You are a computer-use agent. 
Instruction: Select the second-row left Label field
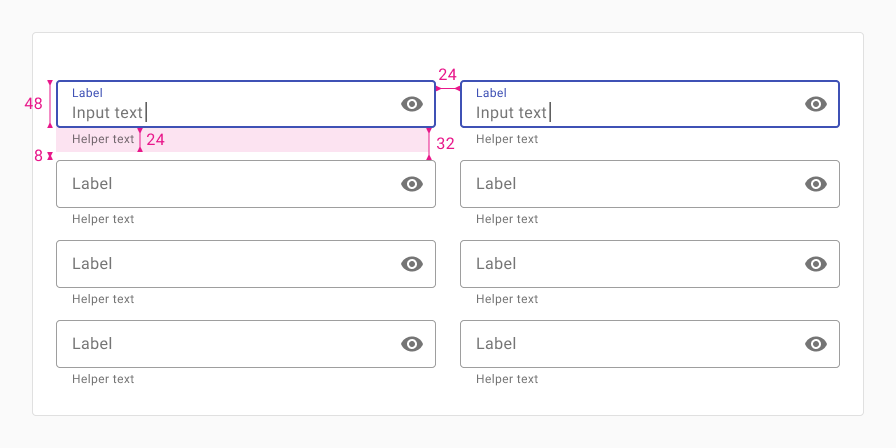(x=246, y=184)
